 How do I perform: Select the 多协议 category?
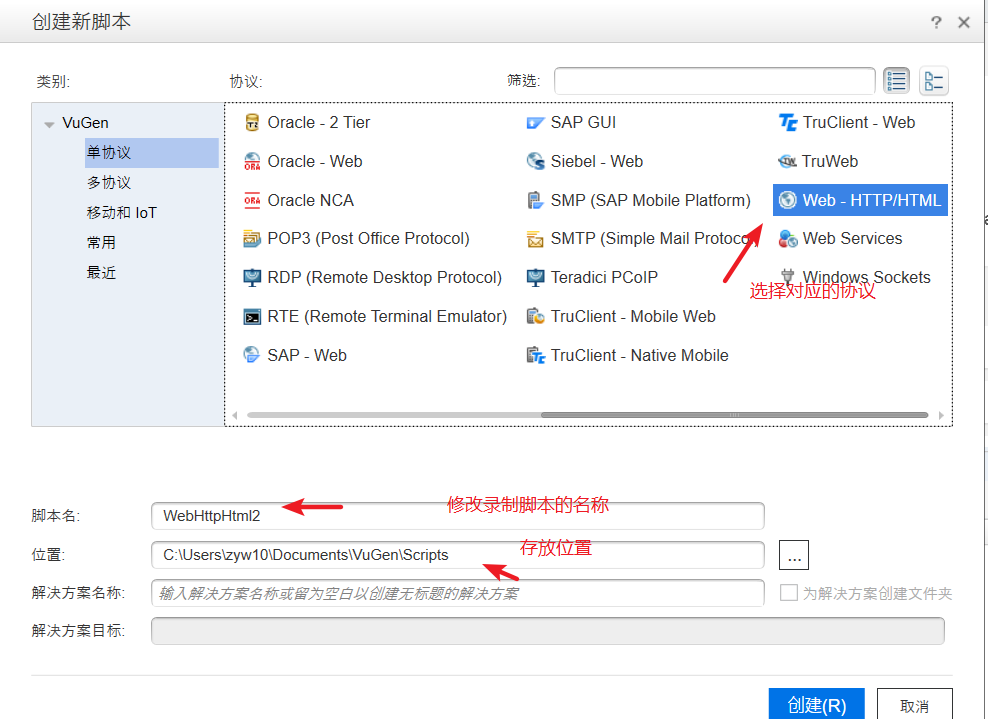(109, 183)
